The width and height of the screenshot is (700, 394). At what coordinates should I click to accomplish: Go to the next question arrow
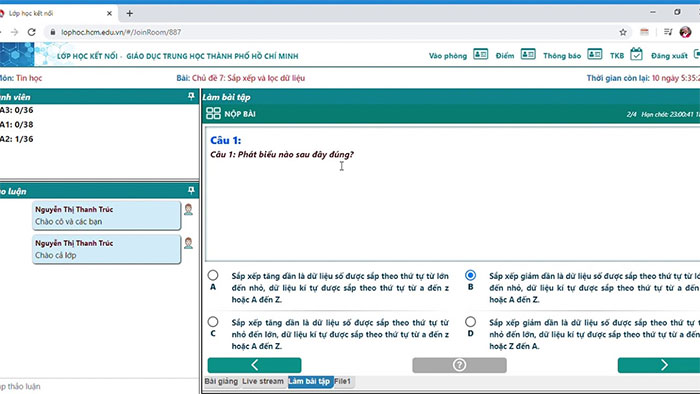(659, 365)
